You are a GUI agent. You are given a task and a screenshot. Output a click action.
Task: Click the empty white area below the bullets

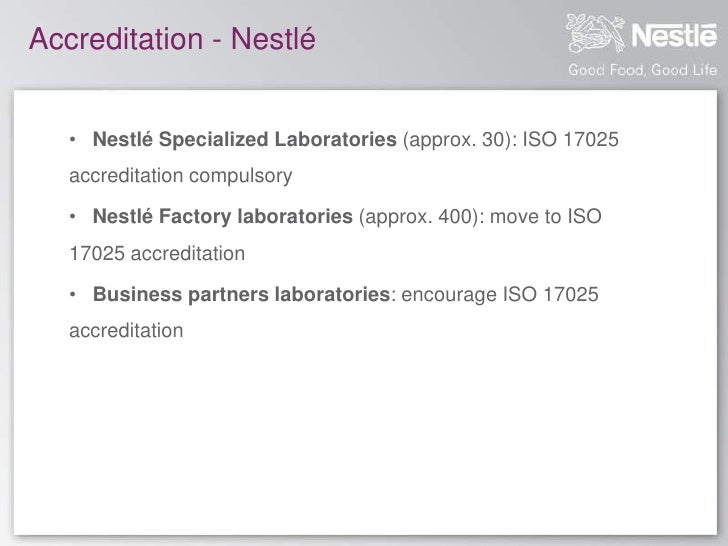click(x=365, y=436)
